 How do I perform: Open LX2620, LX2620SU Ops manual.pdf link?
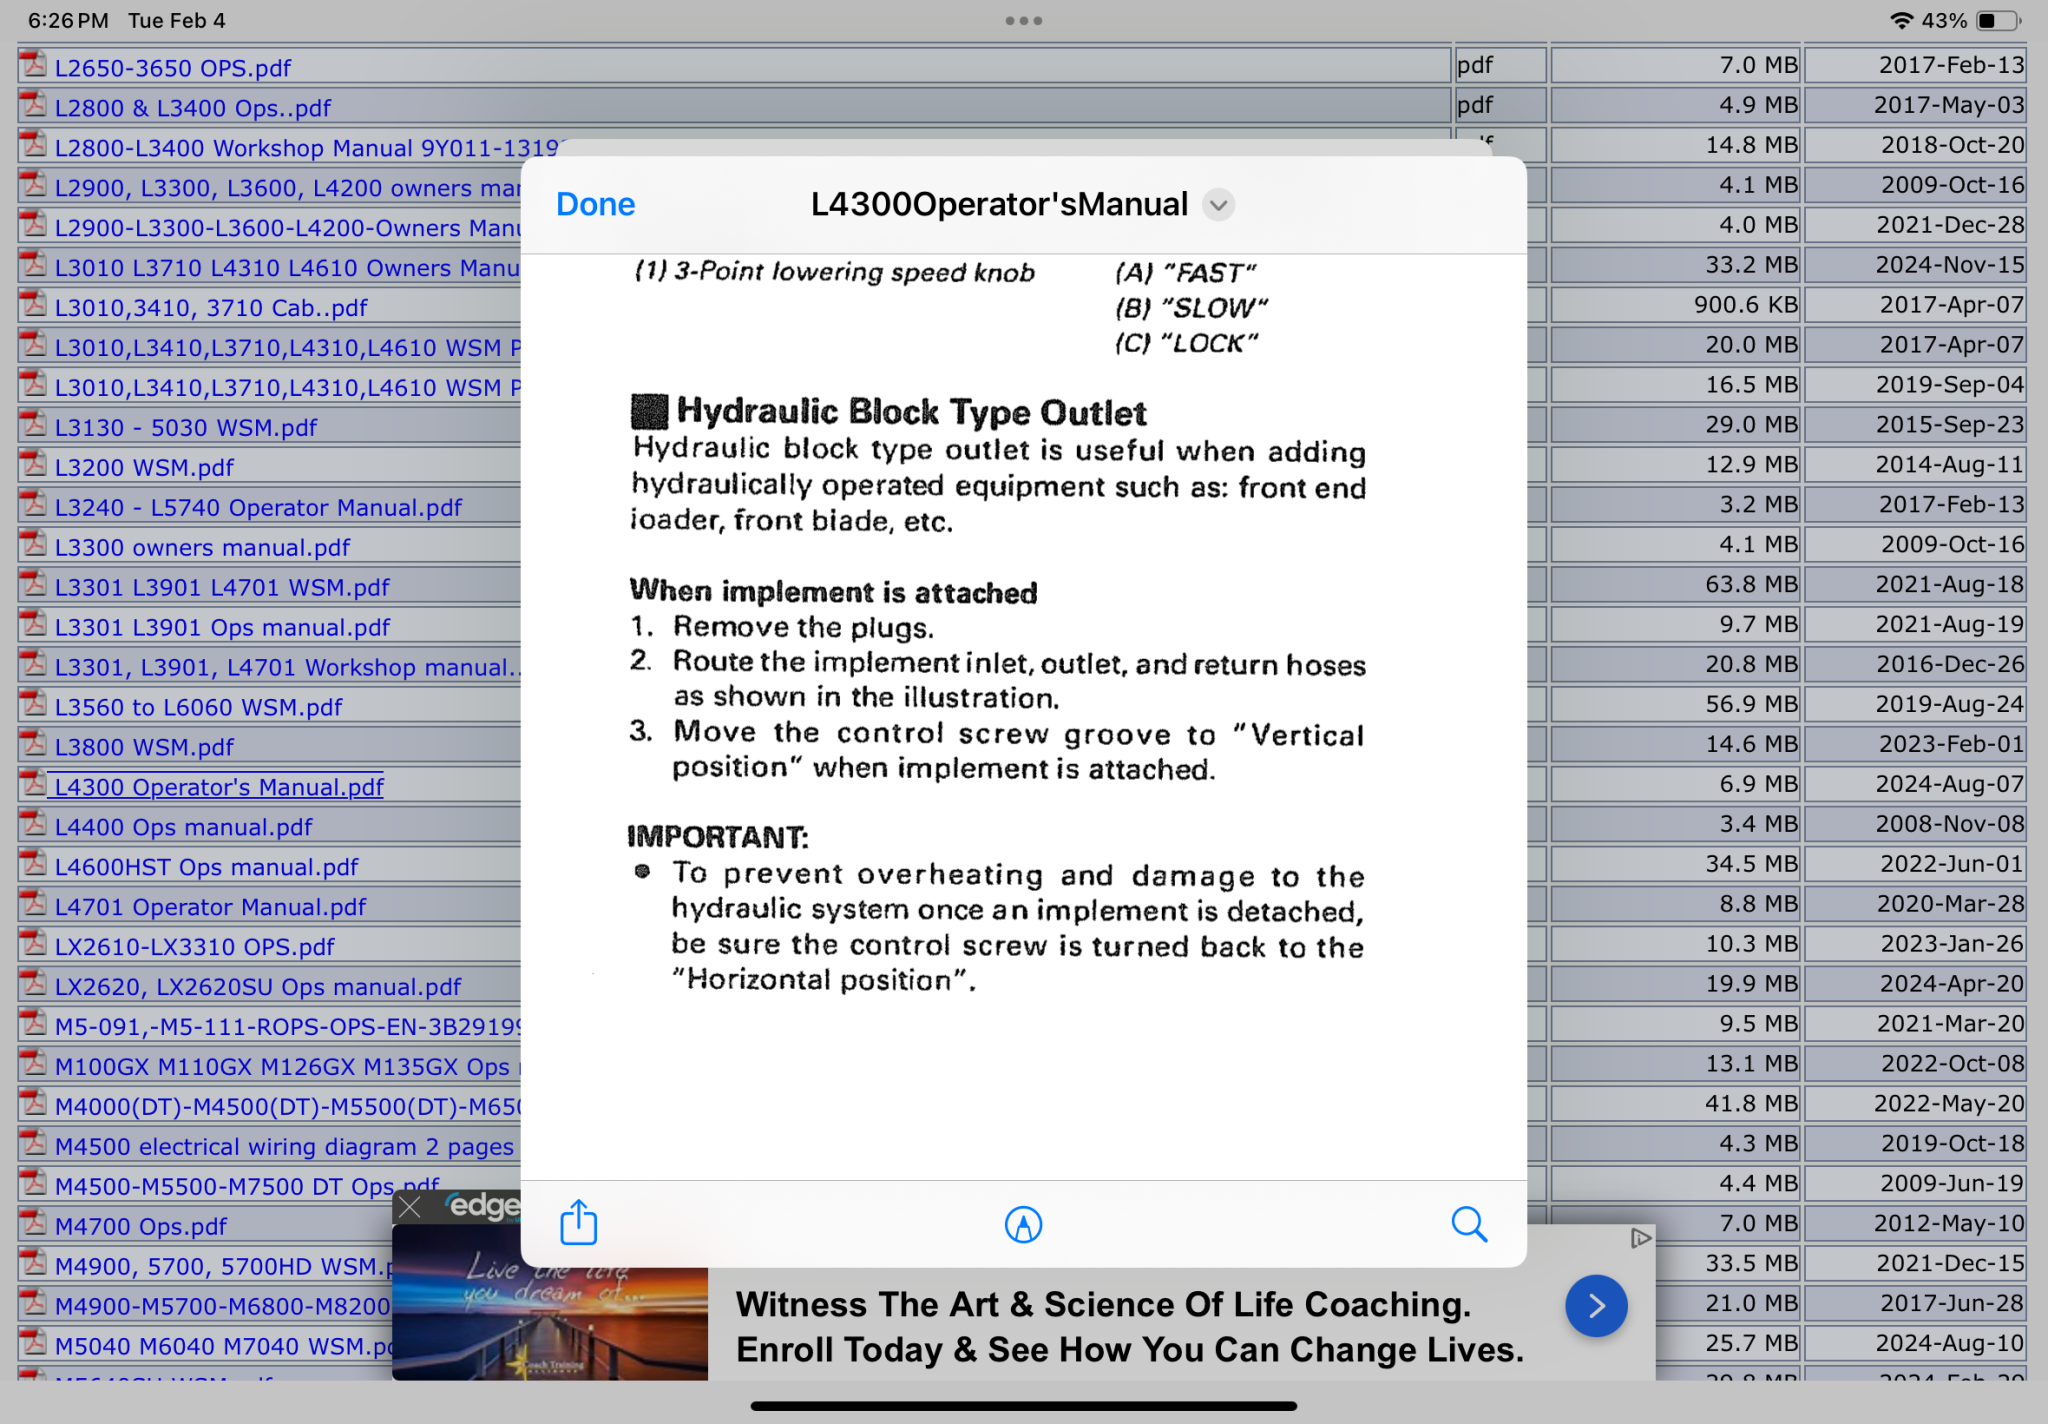(258, 987)
